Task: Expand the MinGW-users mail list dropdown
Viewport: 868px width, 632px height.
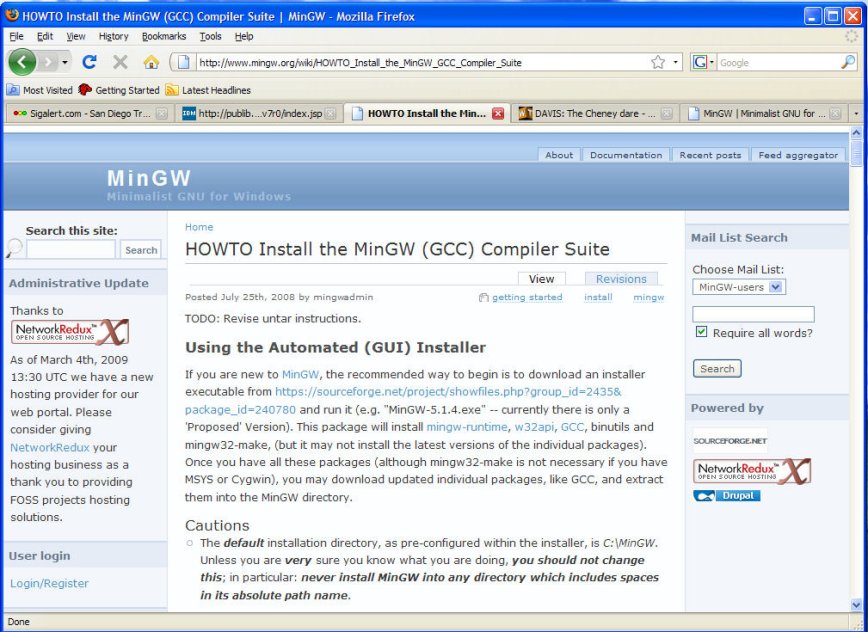Action: [776, 287]
